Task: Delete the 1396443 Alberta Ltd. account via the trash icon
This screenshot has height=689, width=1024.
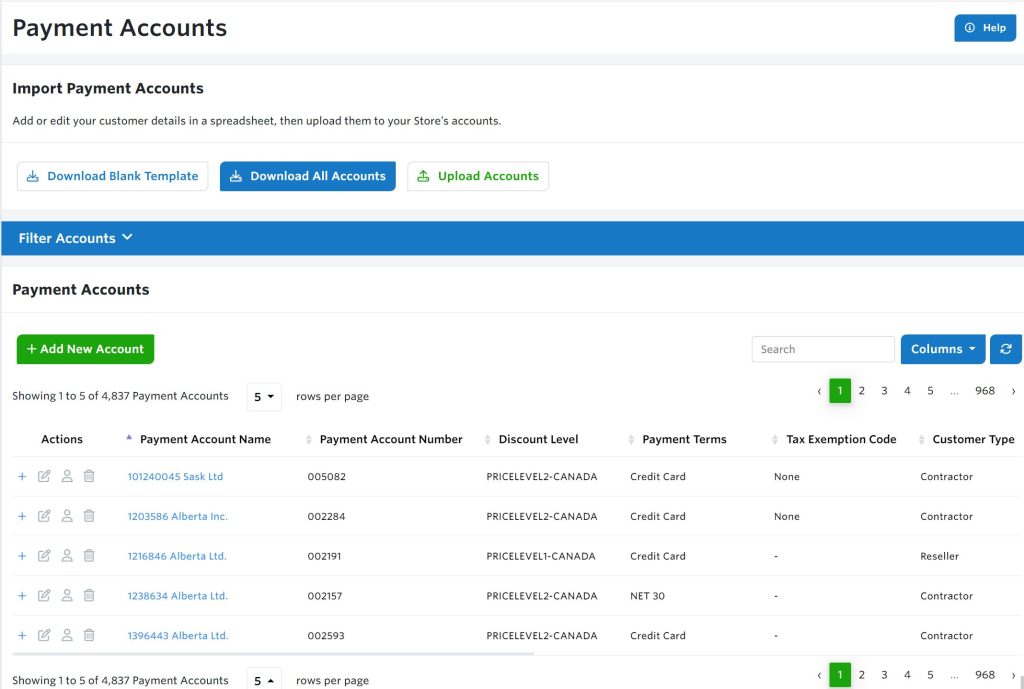Action: tap(89, 635)
